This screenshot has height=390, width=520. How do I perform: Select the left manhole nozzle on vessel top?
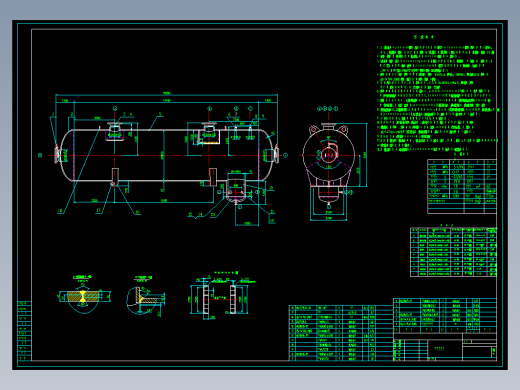(x=115, y=132)
